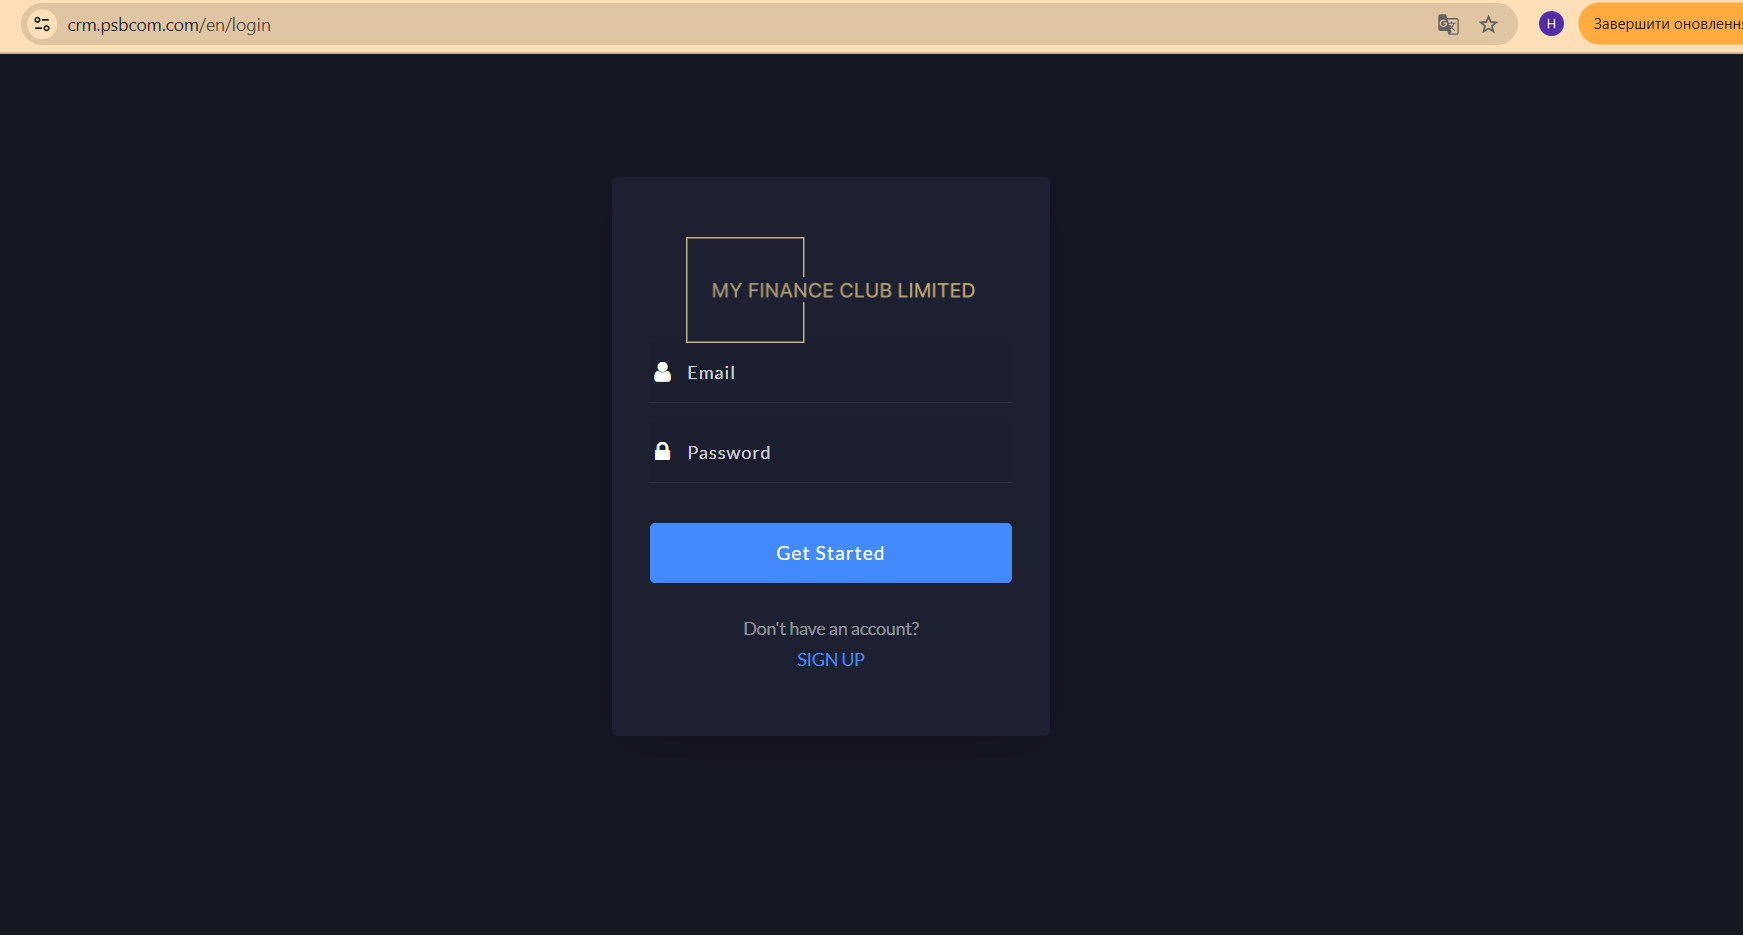The width and height of the screenshot is (1743, 935).
Task: Focus the Password input field
Action: click(831, 453)
